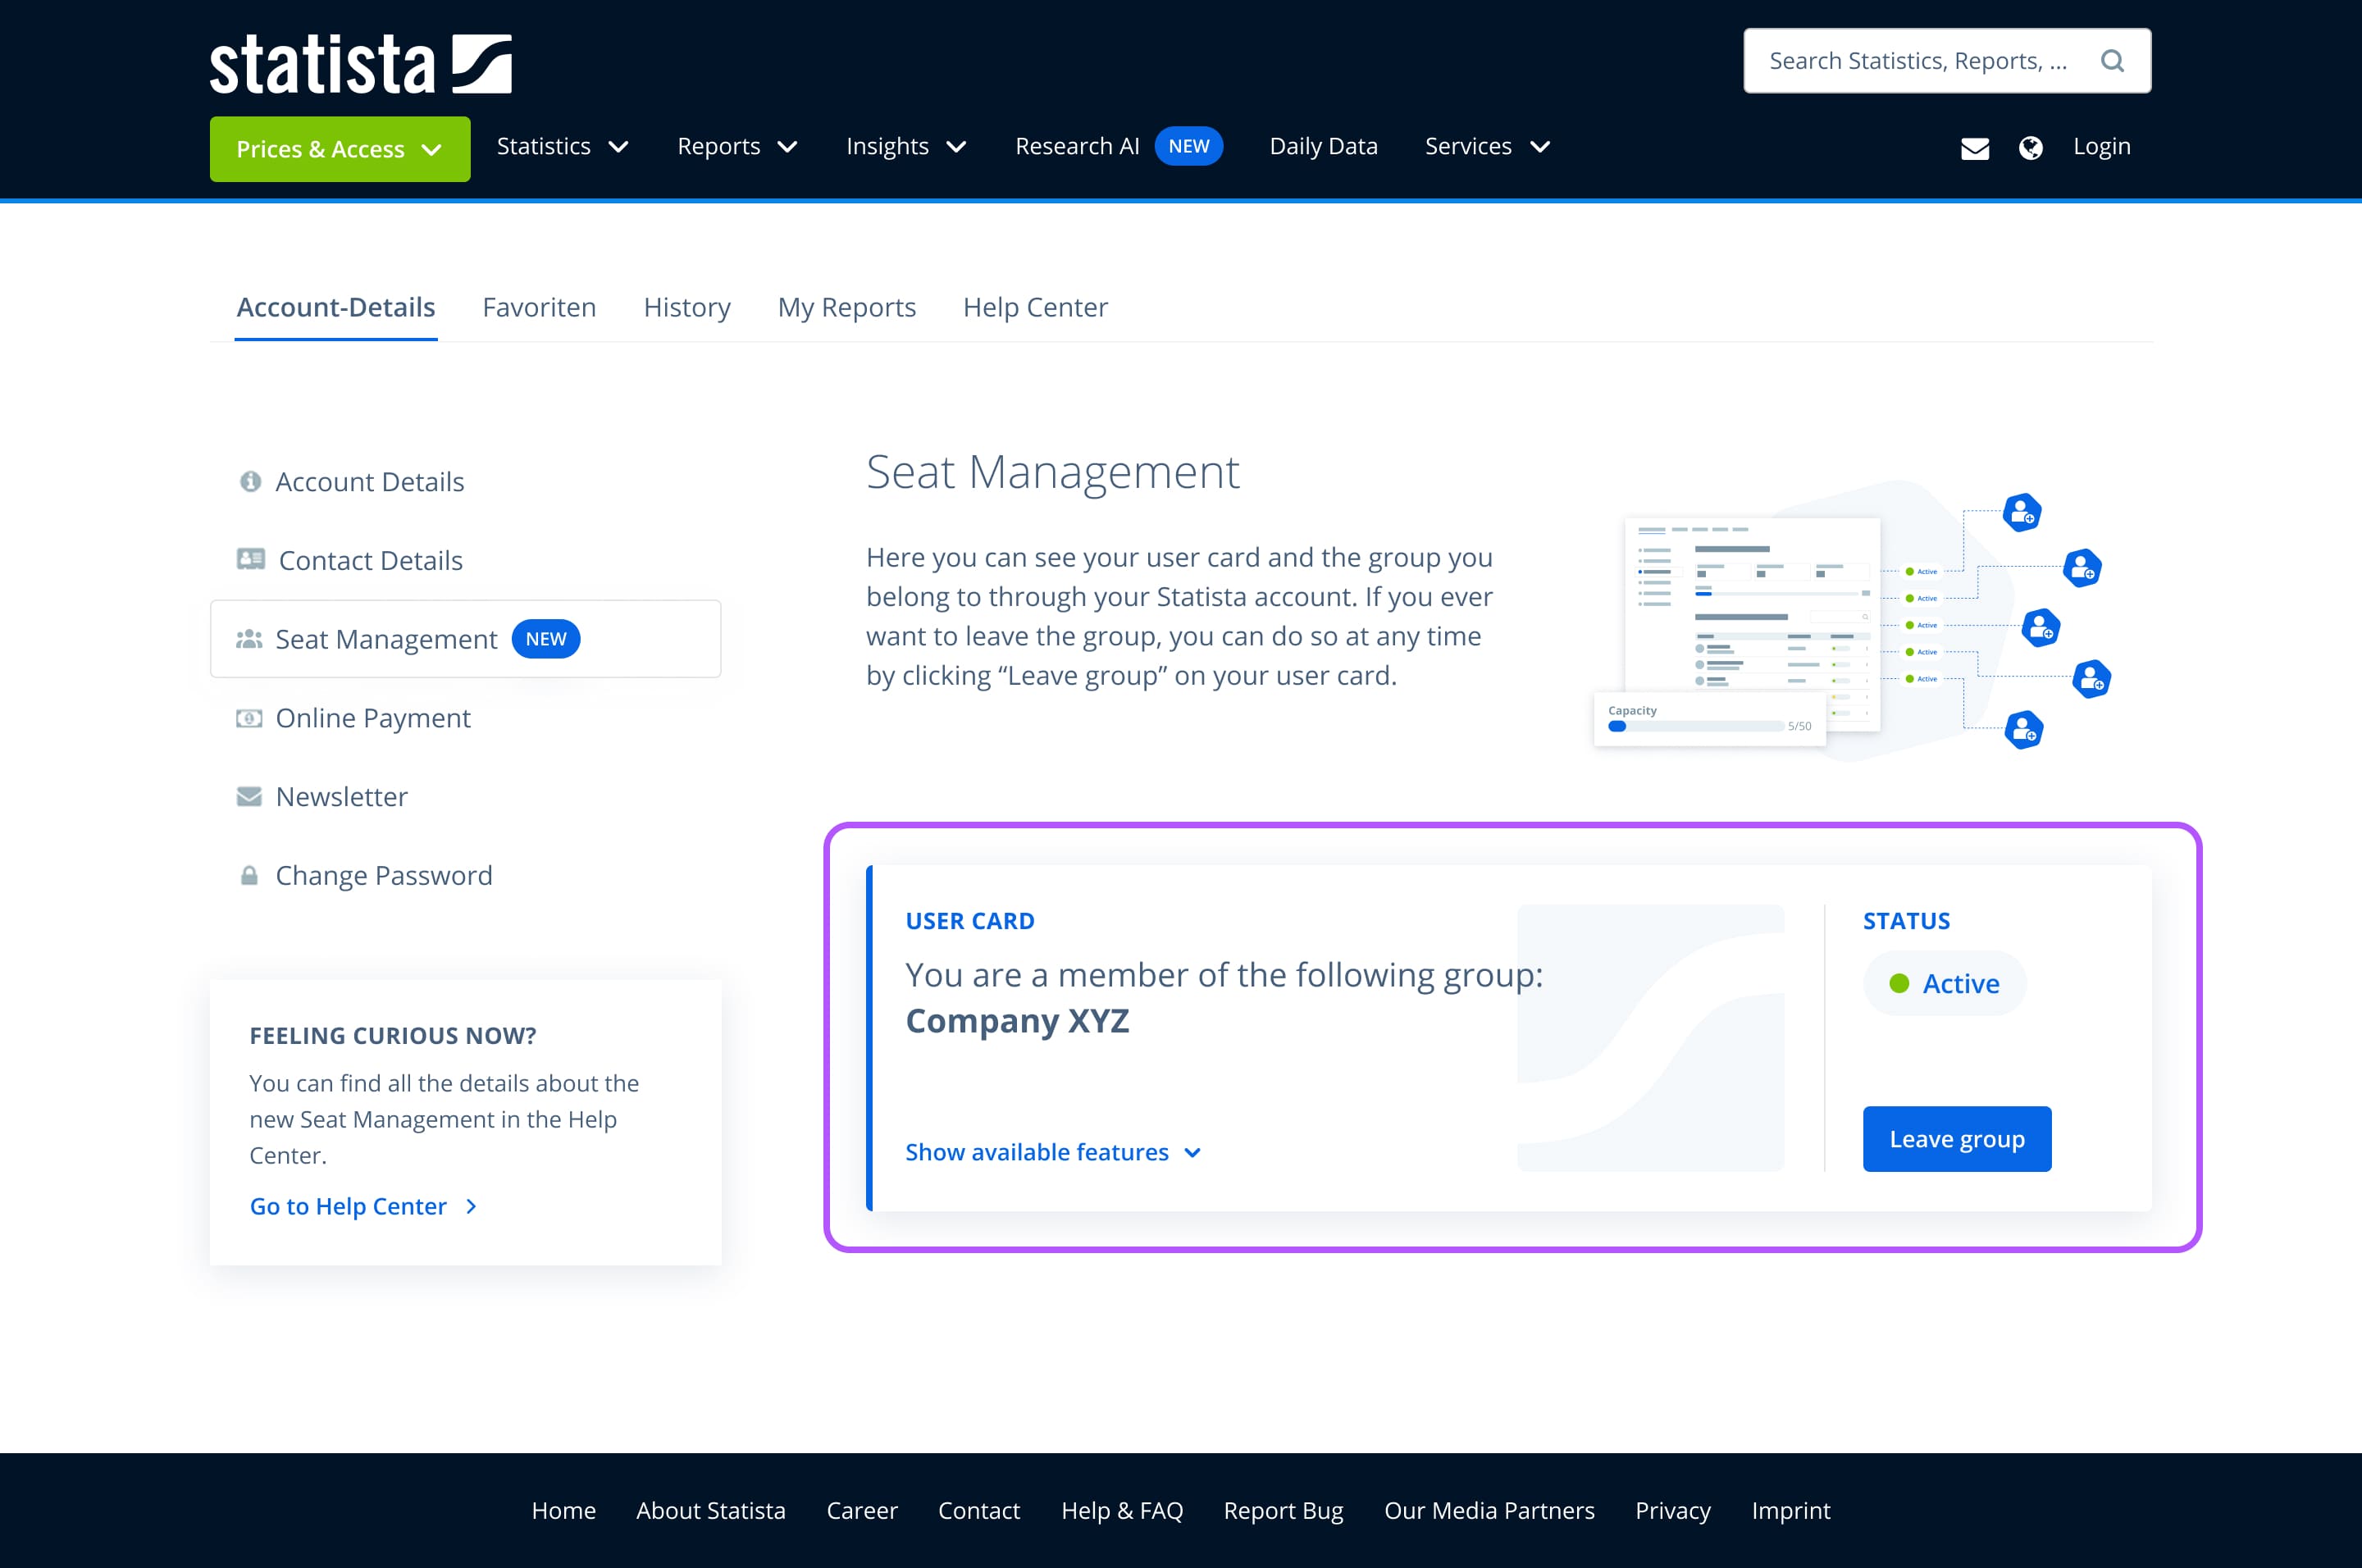Open the Statistics dropdown menu
The image size is (2362, 1568).
[562, 147]
